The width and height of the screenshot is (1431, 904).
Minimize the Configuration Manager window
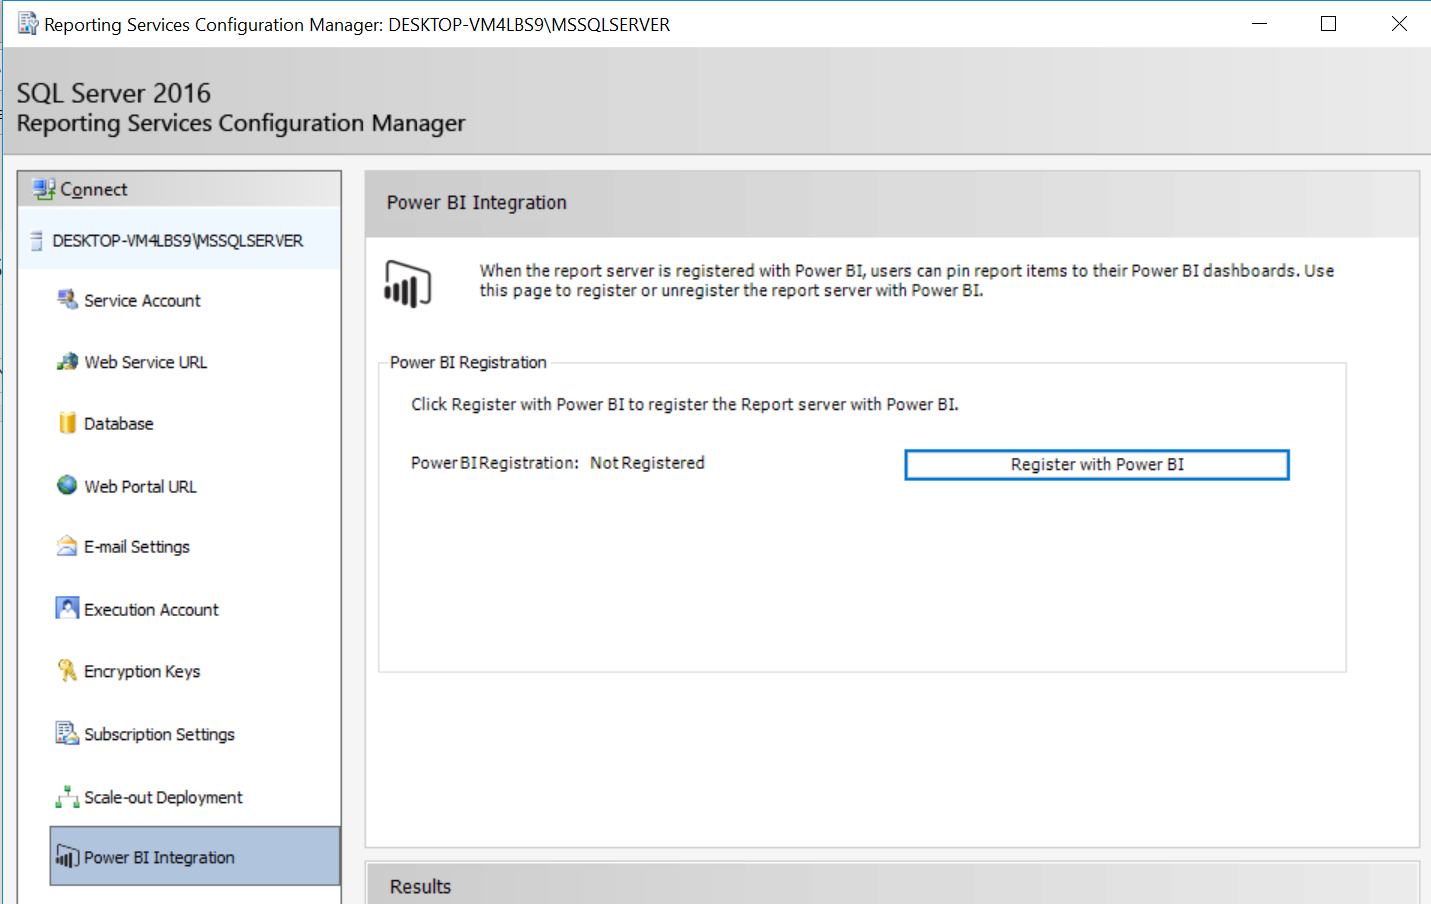point(1260,23)
